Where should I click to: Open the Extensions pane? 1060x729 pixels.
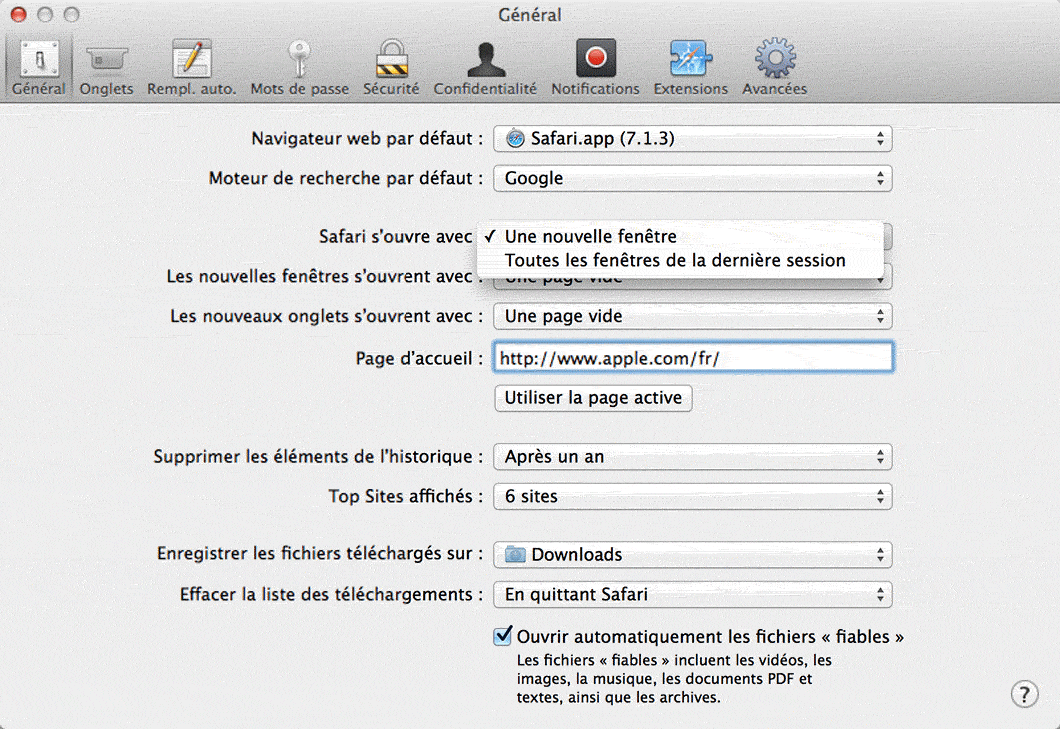[x=690, y=68]
